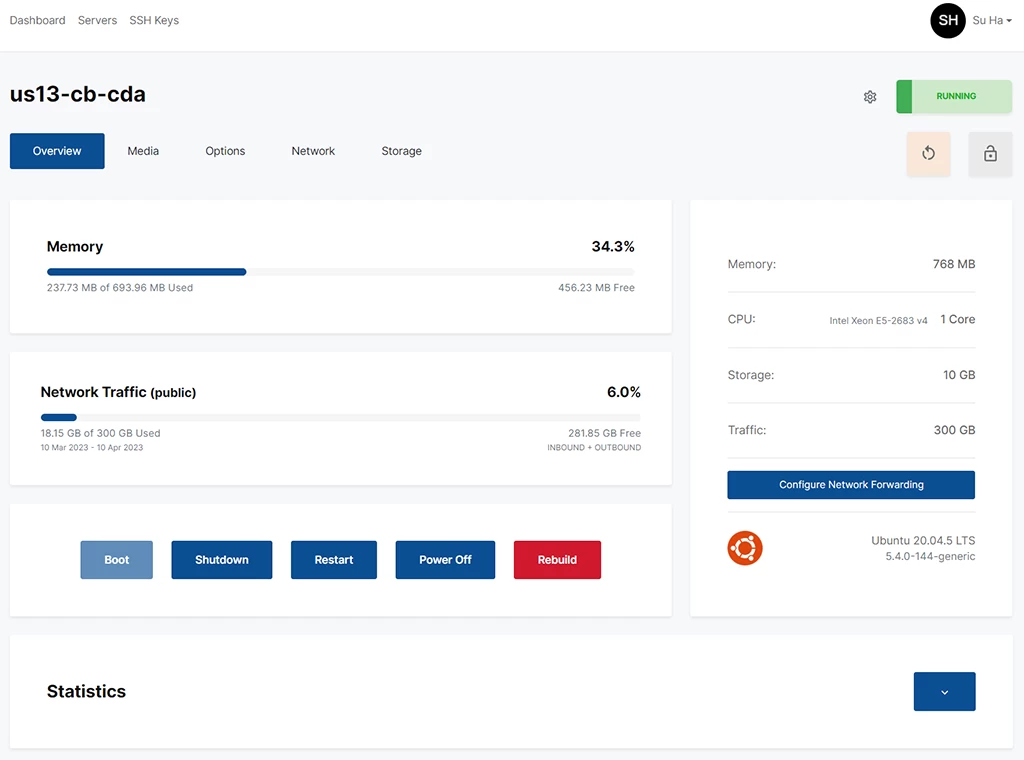Hit the Restart button

333,560
